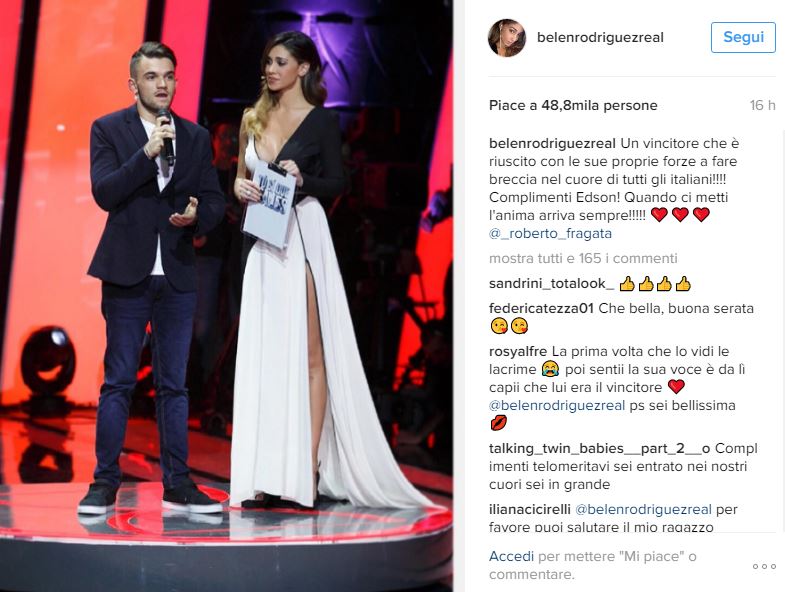Click Piace a 48,8mila persone likes count
The width and height of the screenshot is (785, 592).
(x=573, y=105)
